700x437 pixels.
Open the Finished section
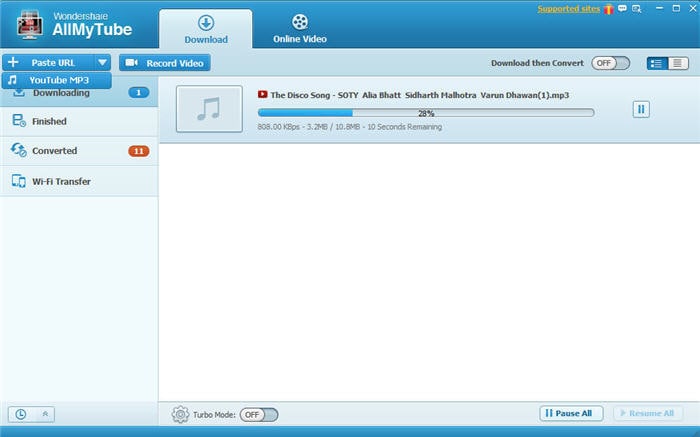(79, 121)
